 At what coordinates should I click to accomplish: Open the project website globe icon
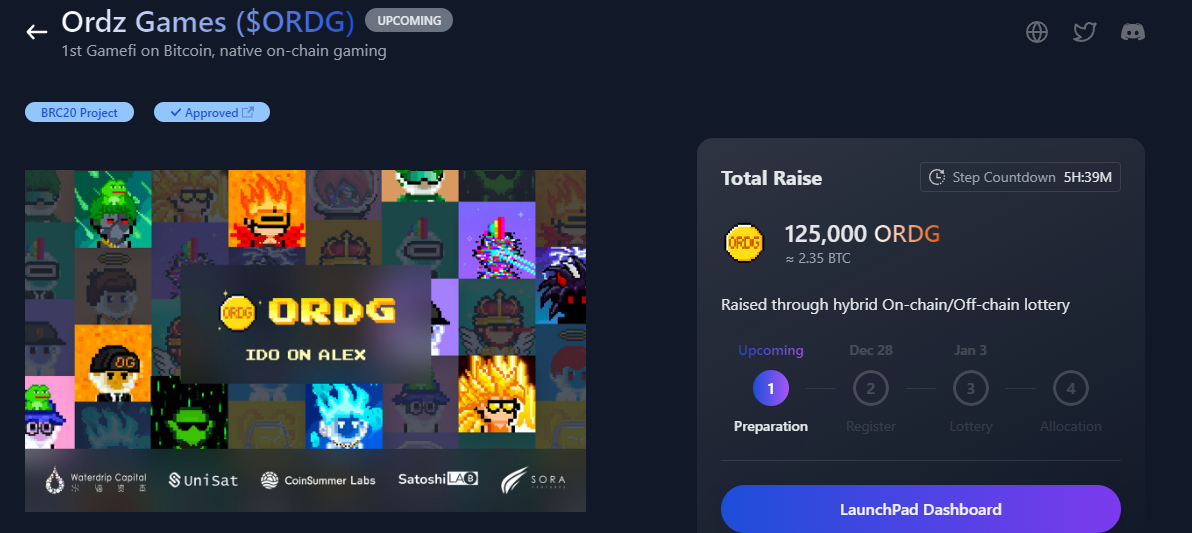tap(1037, 32)
